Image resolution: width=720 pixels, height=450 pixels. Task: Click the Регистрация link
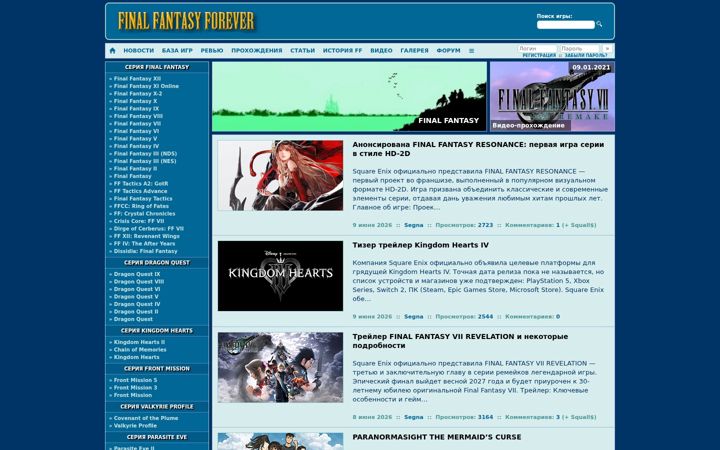click(539, 55)
